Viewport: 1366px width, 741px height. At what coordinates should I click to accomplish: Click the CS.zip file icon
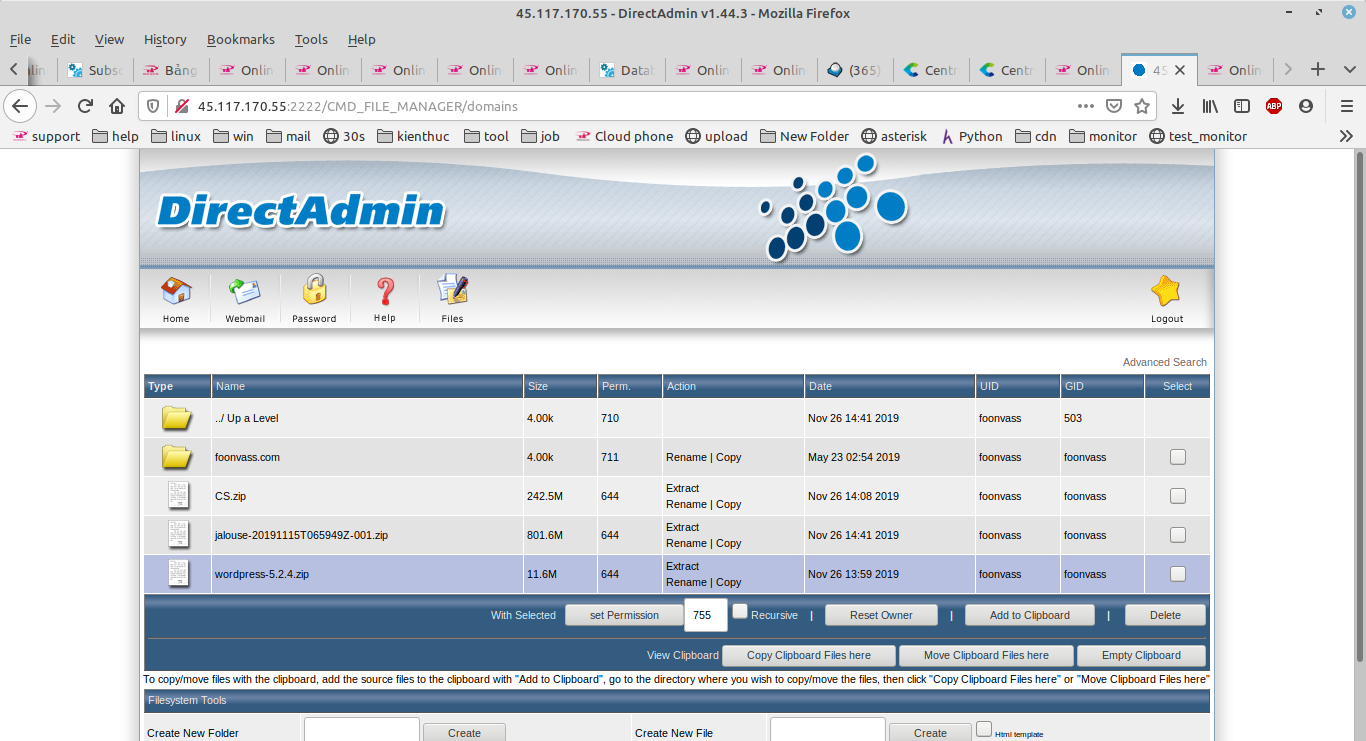[x=178, y=496]
